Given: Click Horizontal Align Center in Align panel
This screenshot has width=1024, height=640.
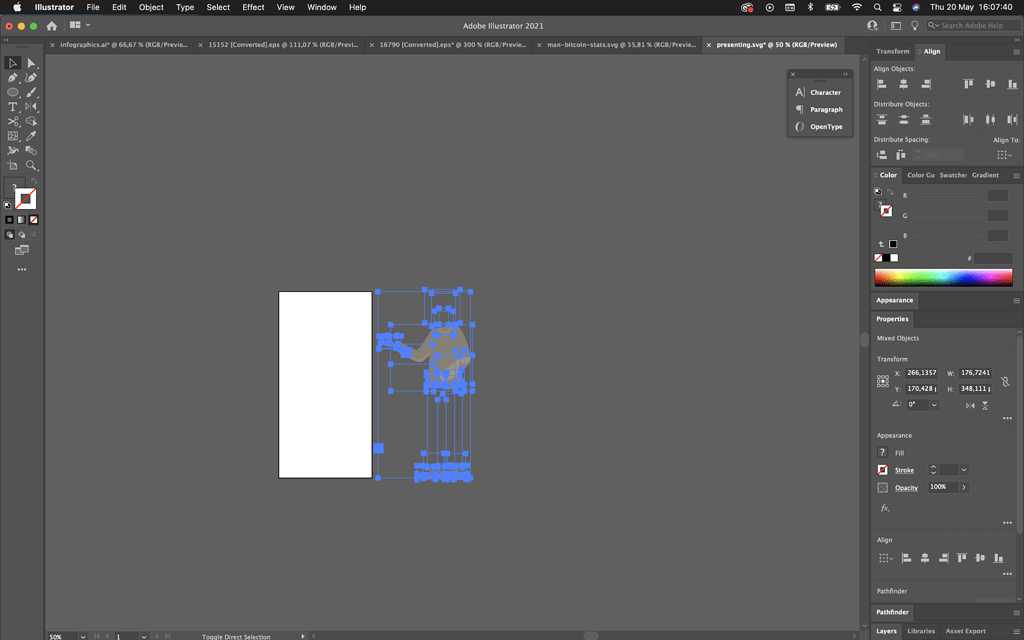Looking at the screenshot, I should pos(903,84).
